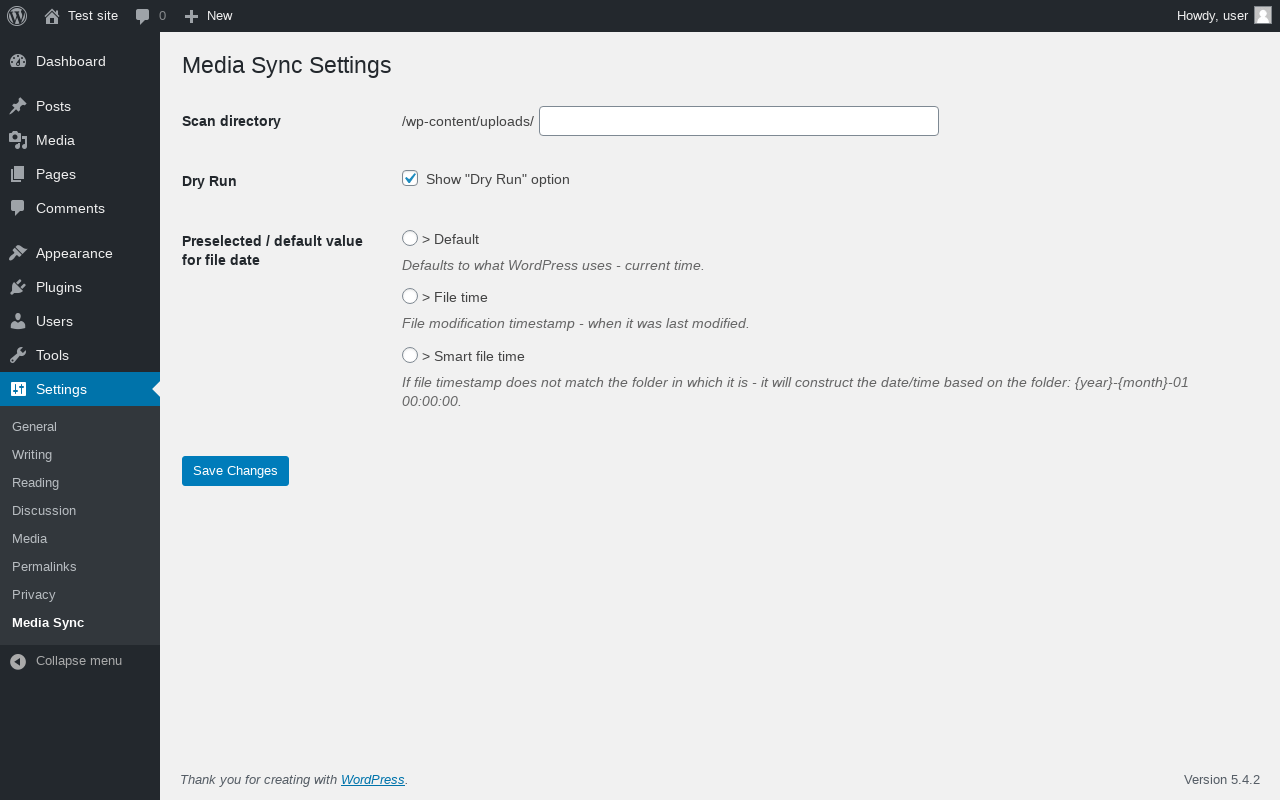Open the Dashboard menu item
Image resolution: width=1280 pixels, height=800 pixels.
80,61
